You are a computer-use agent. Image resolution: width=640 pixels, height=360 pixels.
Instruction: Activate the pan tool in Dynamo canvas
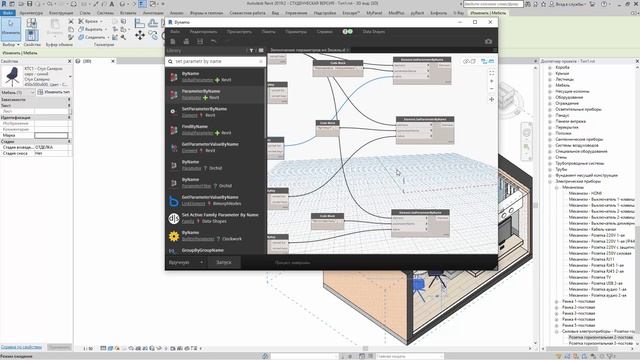coord(491,99)
